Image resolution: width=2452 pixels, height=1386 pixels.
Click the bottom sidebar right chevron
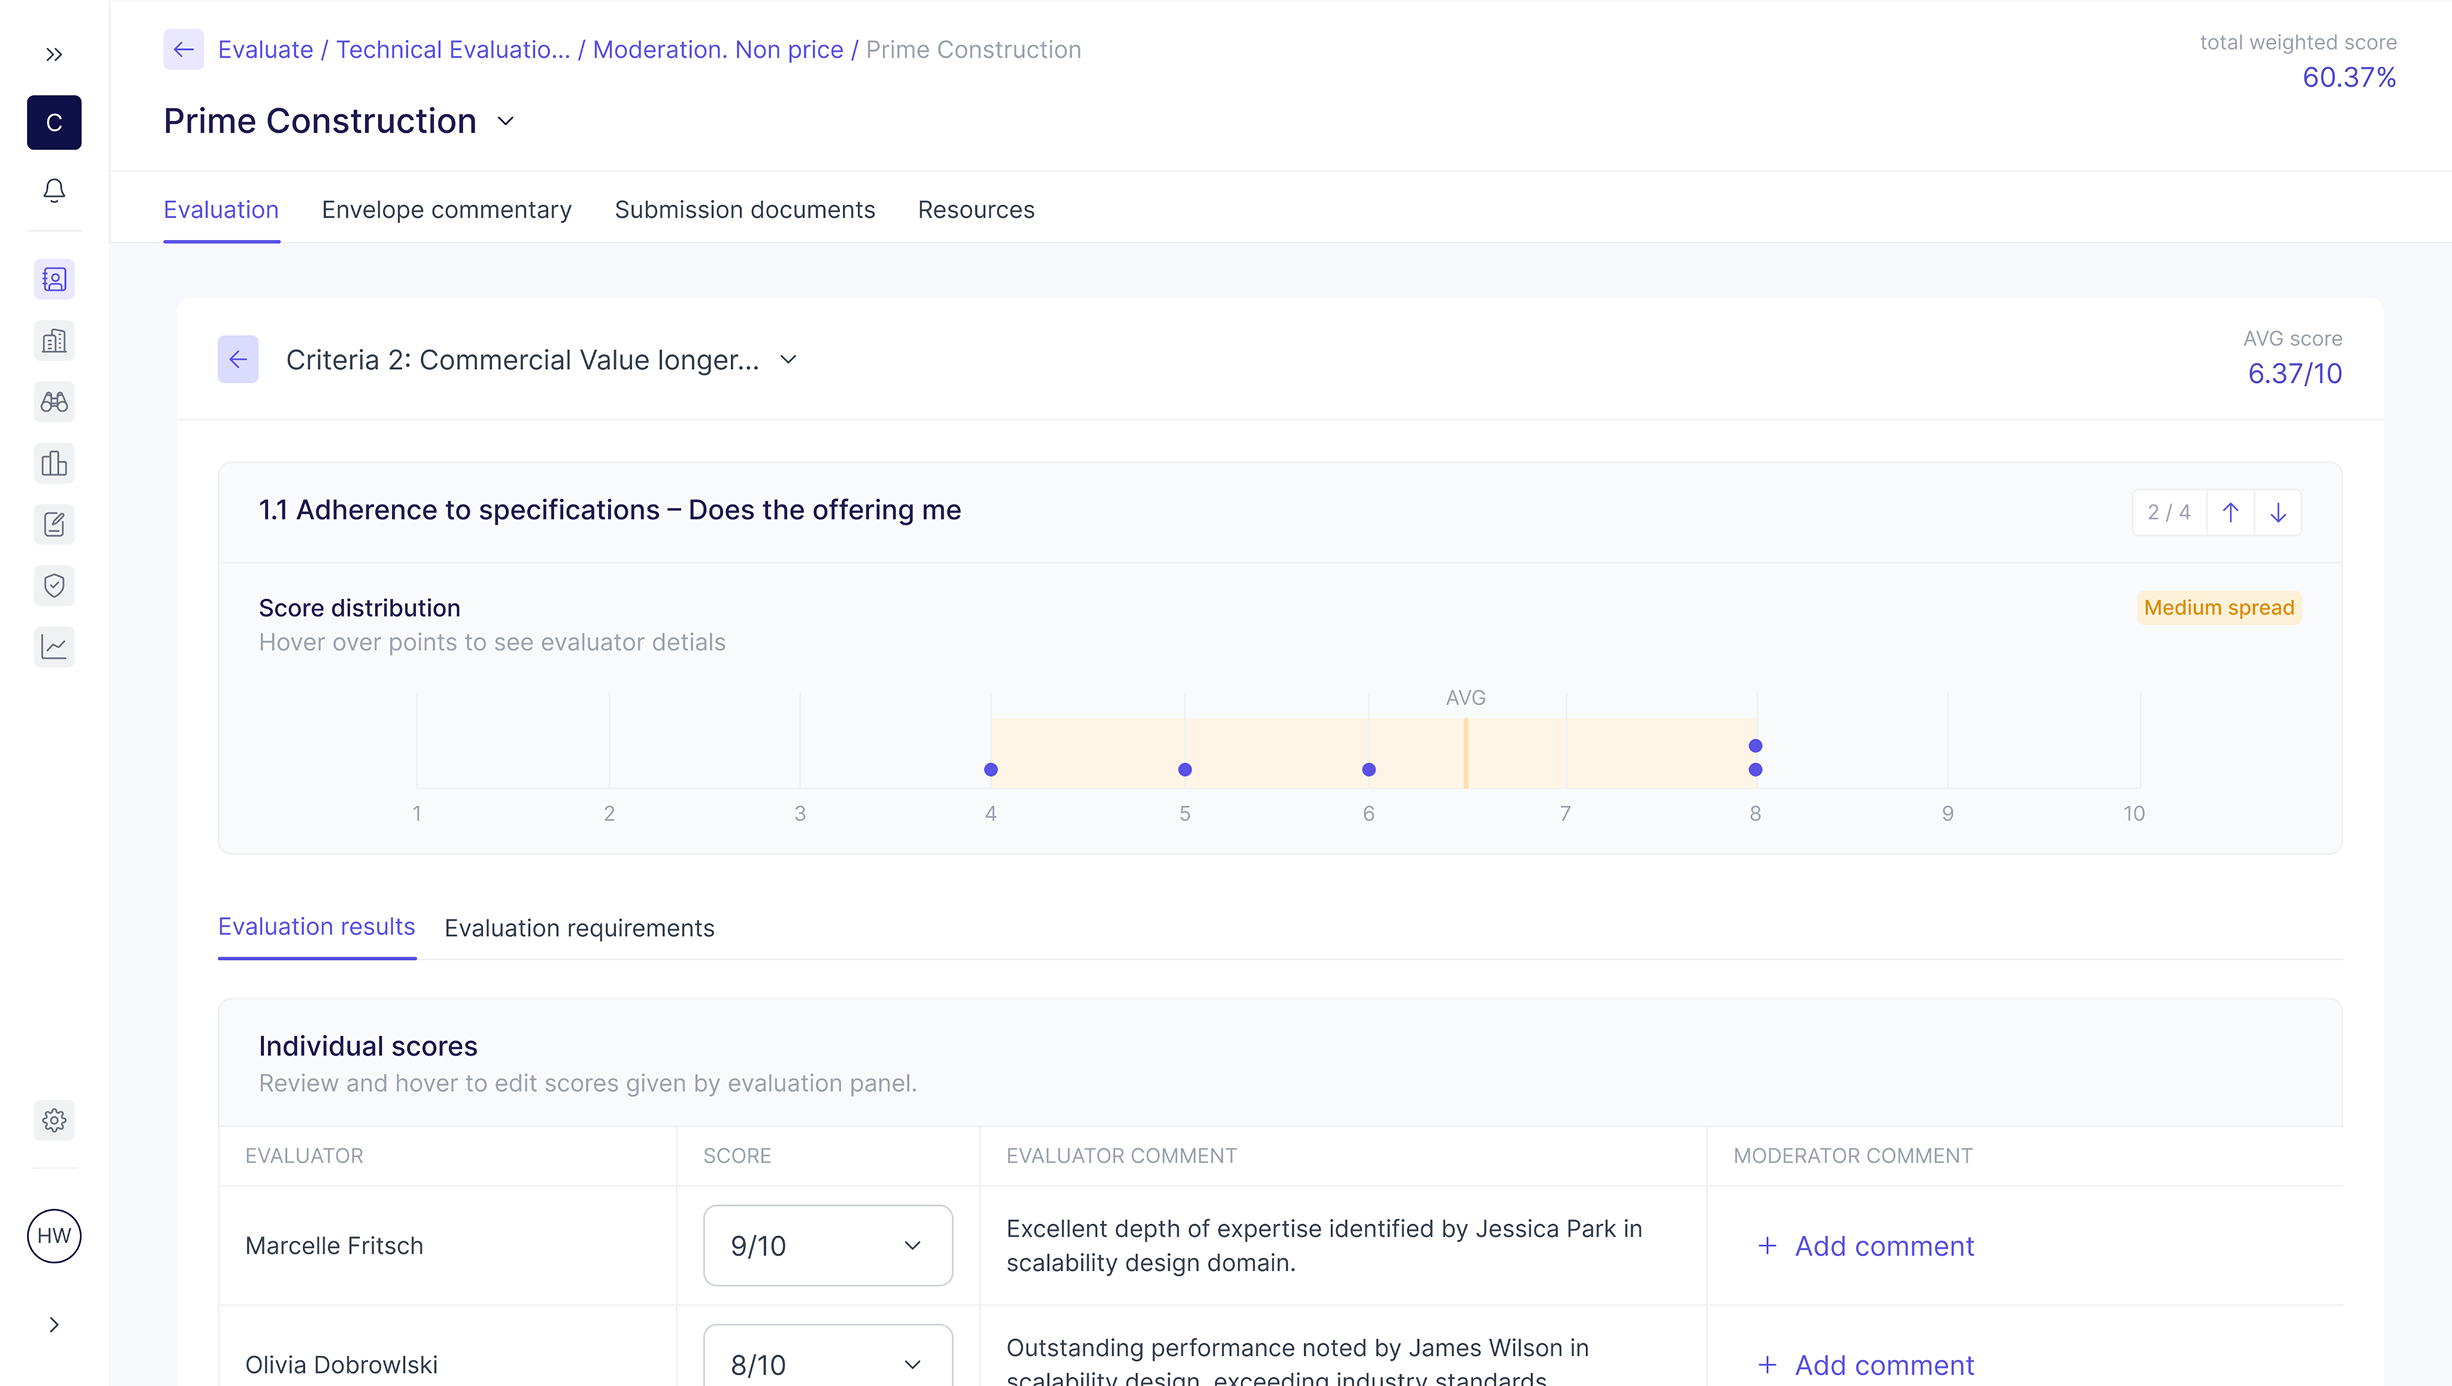click(x=54, y=1325)
